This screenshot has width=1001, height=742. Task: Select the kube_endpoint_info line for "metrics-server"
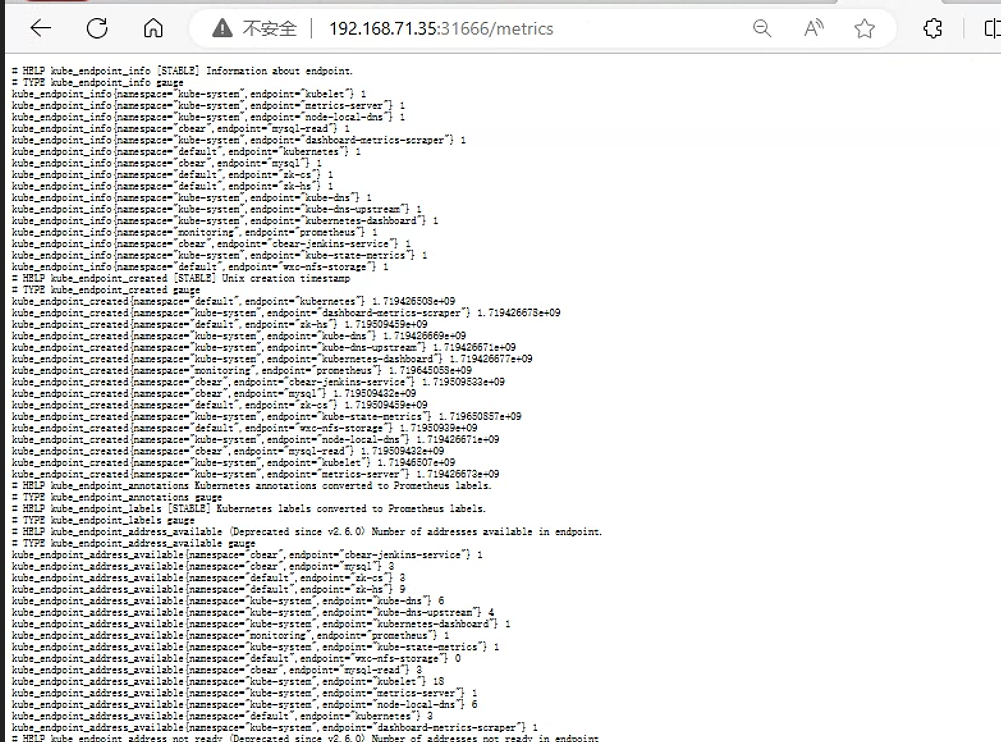click(x=208, y=105)
